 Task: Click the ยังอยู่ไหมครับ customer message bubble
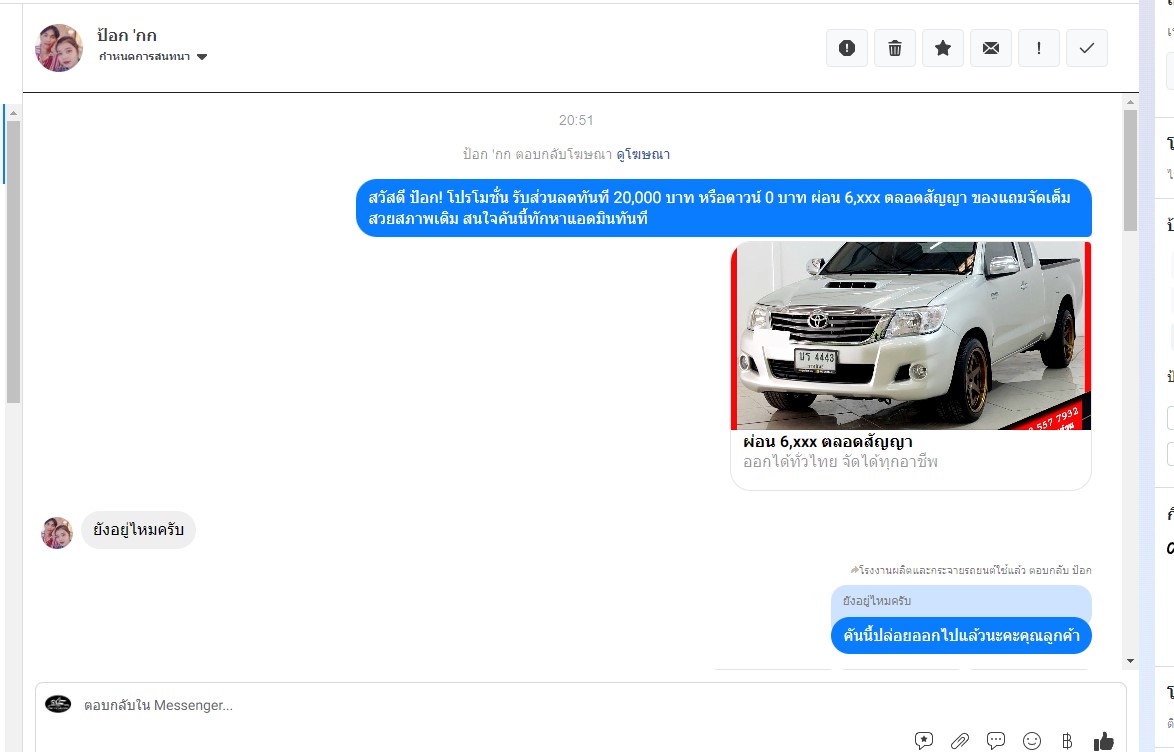(138, 530)
